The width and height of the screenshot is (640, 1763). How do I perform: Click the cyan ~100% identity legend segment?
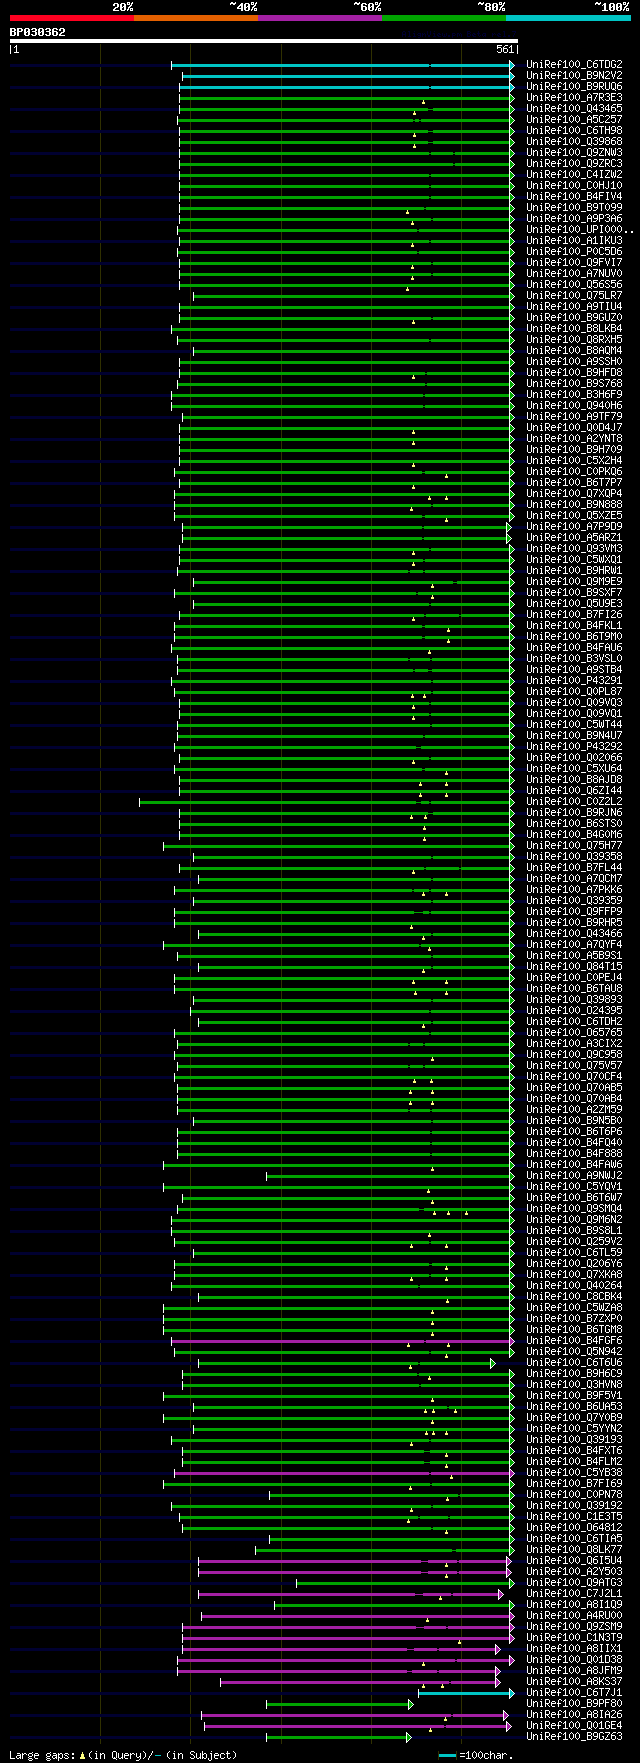coord(568,17)
